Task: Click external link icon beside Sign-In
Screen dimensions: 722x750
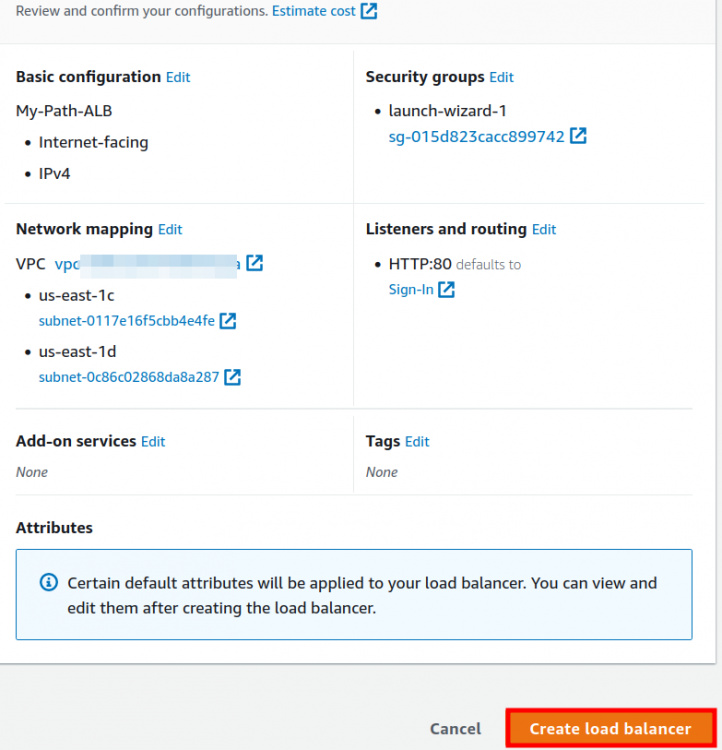Action: click(x=447, y=290)
